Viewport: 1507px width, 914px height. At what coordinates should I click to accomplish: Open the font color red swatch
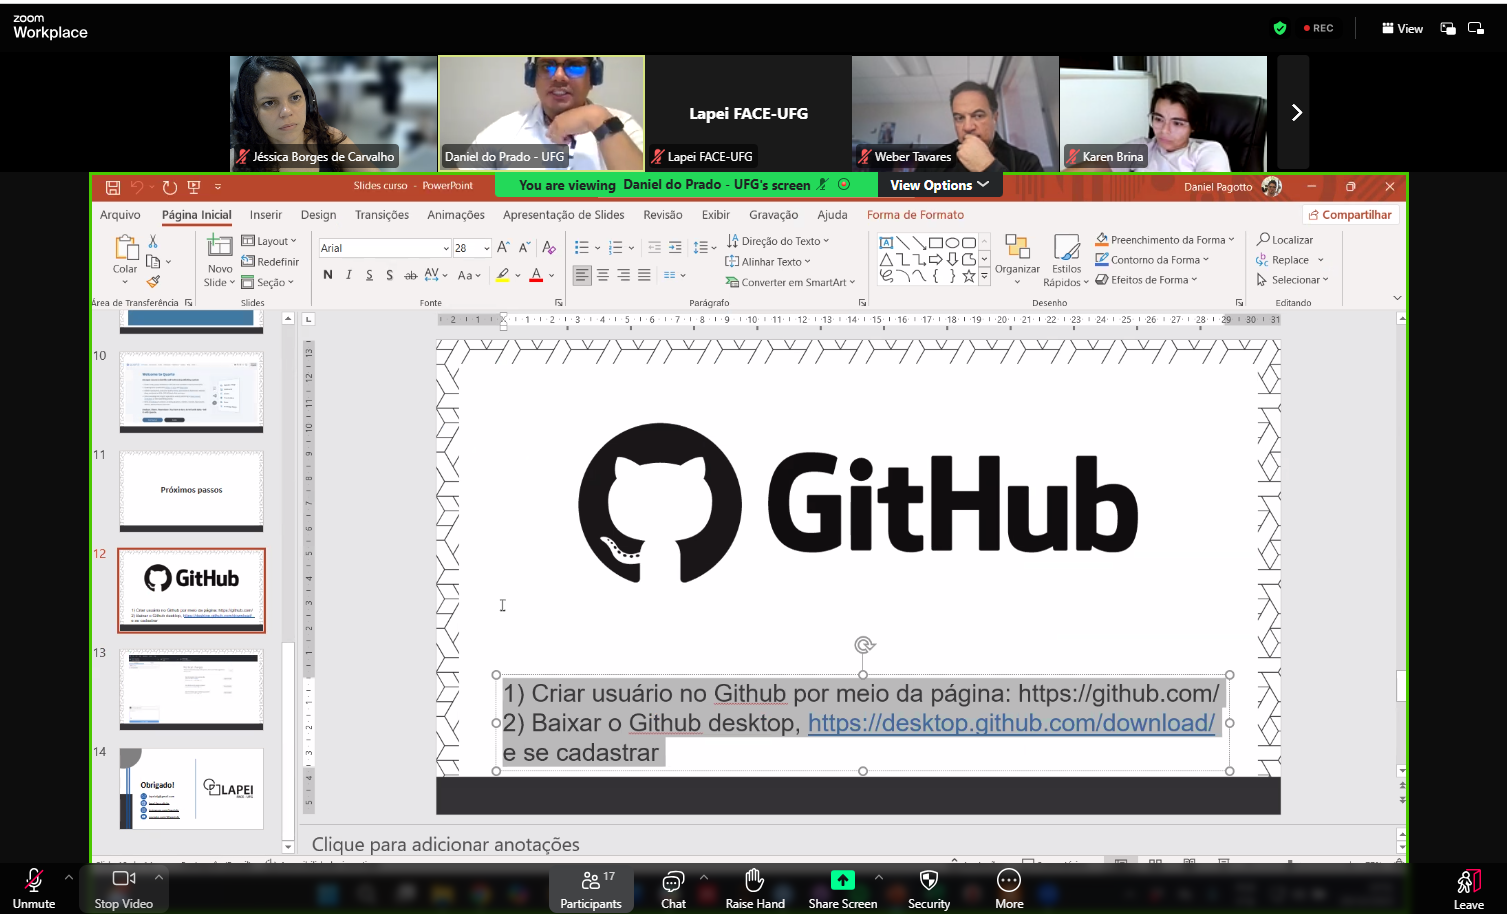[x=536, y=275]
